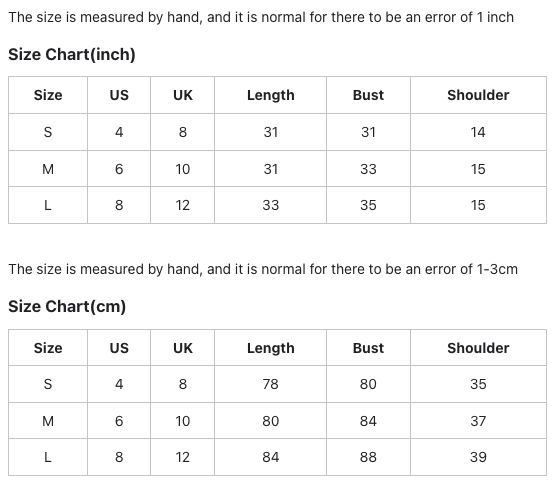559x484 pixels.
Task: Click the 1-3cm error note text
Action: [263, 269]
